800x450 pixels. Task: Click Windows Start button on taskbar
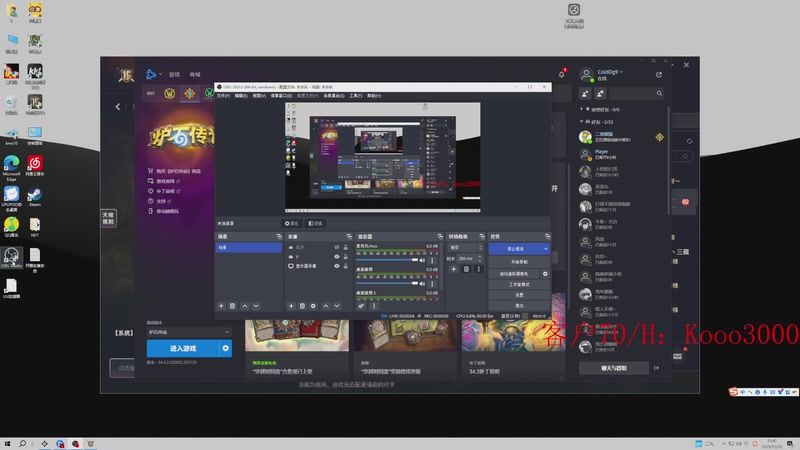(x=7, y=444)
